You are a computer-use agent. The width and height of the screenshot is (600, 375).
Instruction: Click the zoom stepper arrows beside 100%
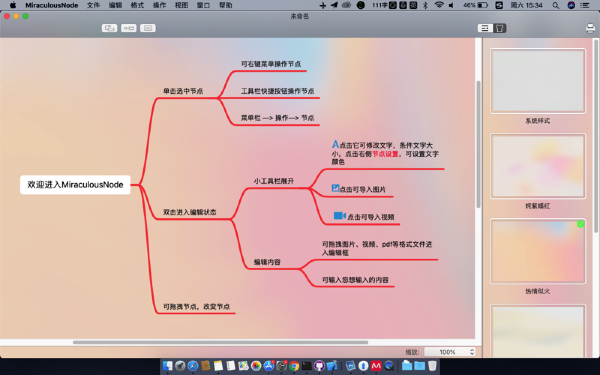472,352
